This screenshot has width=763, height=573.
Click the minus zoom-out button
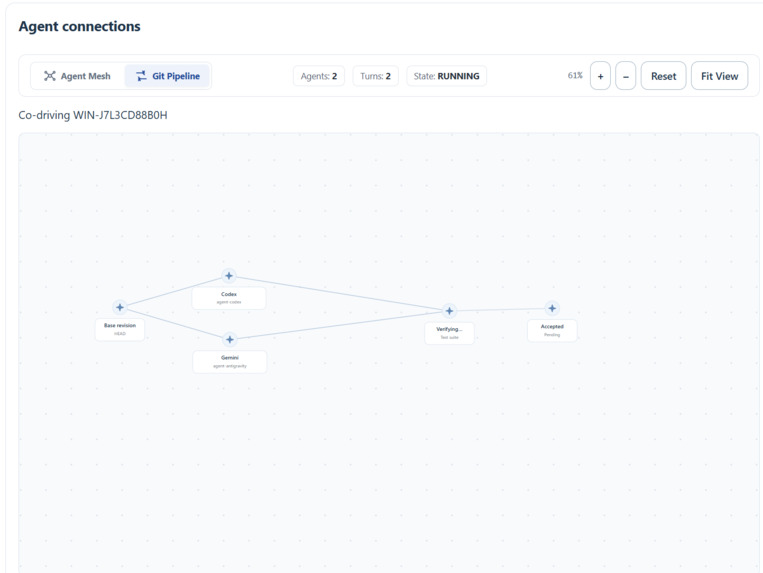[626, 76]
